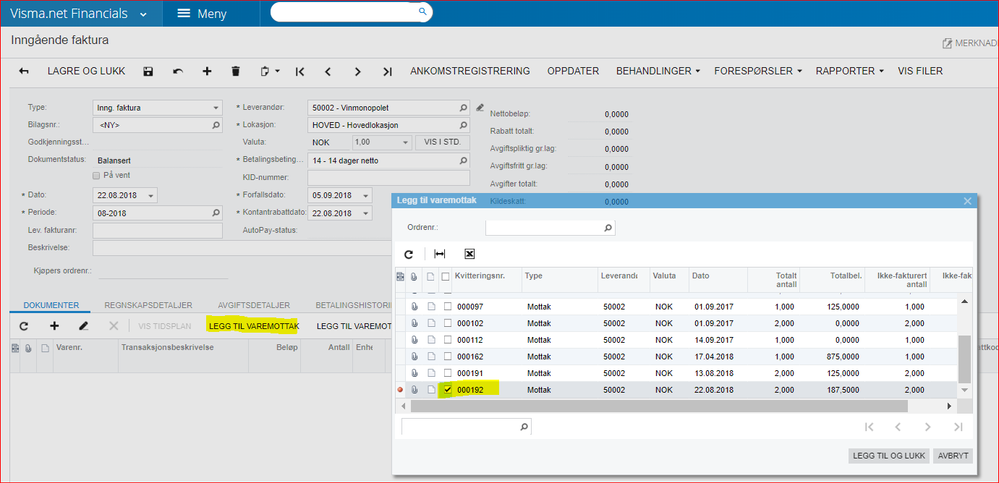Open Periode lookup magnifier
Viewport: 999px width, 483px height.
coord(216,213)
